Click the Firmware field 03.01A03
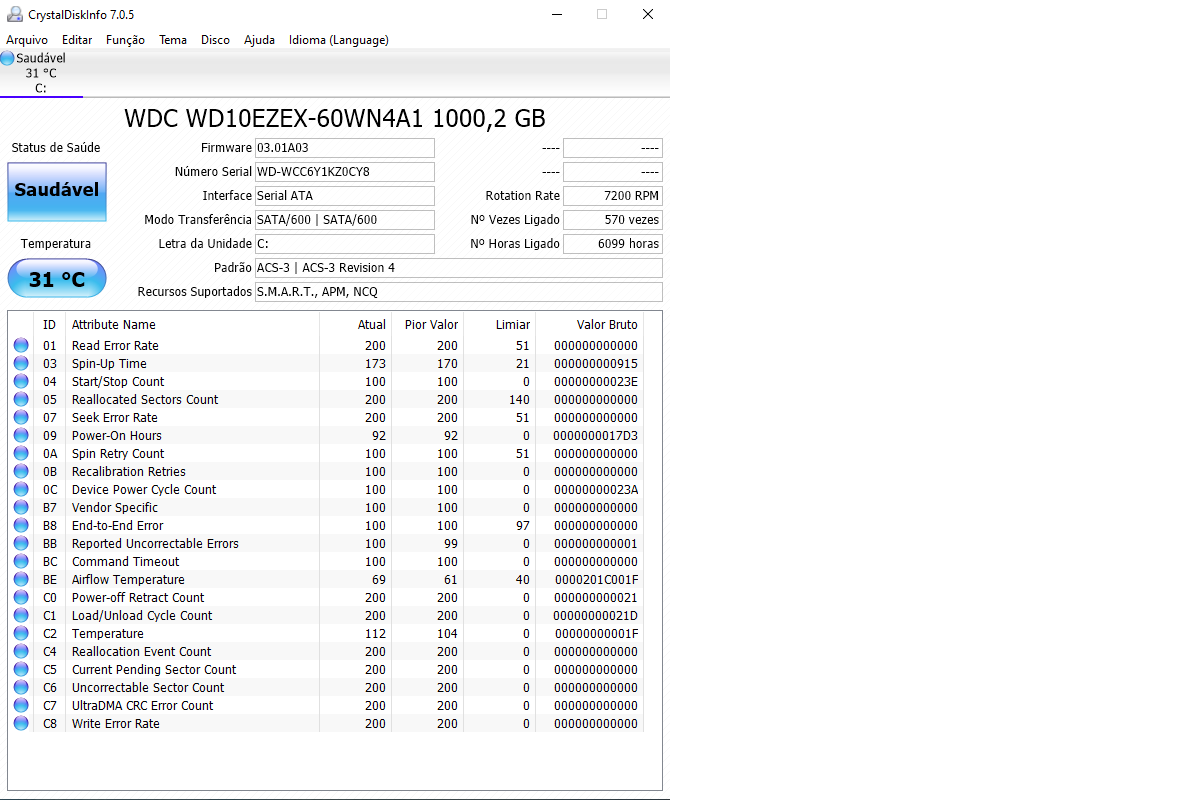The image size is (1180, 800). [345, 148]
